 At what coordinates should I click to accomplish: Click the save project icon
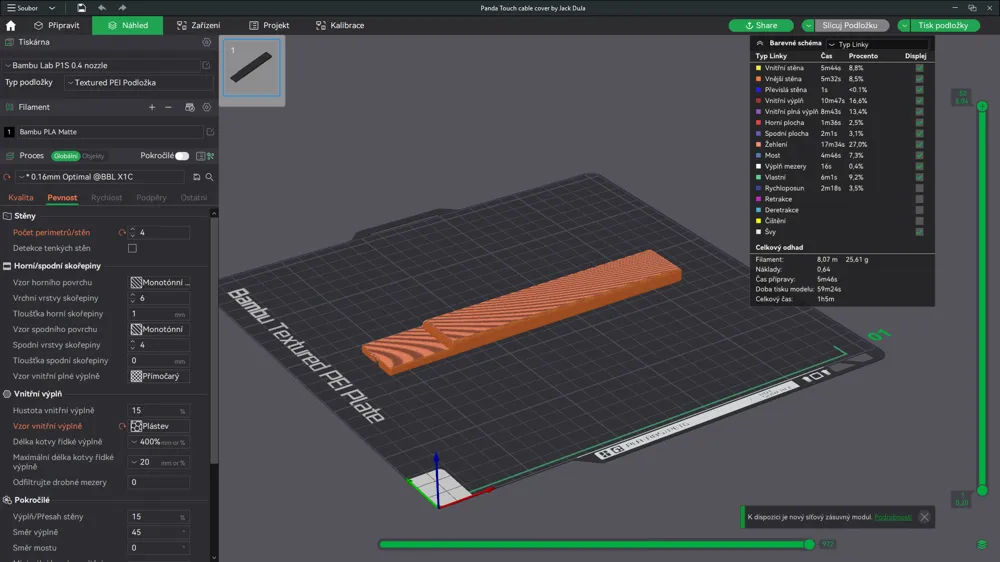coord(81,8)
